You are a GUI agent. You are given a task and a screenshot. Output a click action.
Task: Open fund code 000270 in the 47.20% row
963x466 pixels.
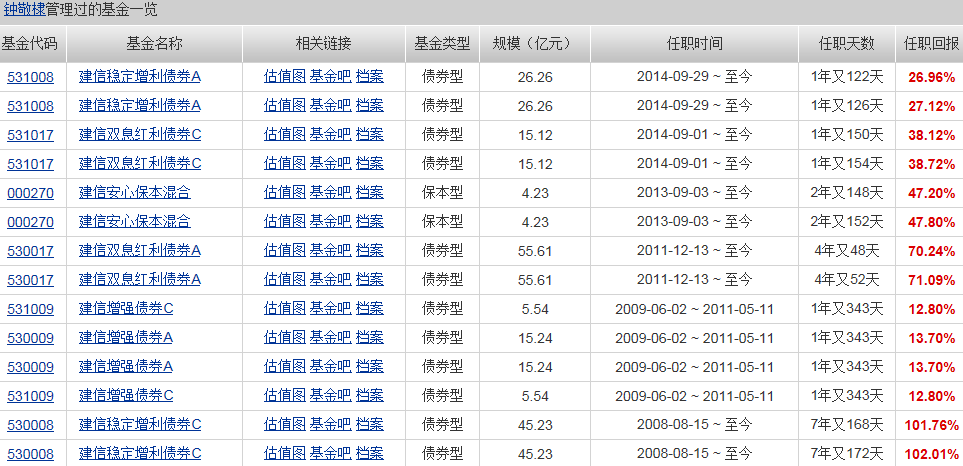(30, 193)
